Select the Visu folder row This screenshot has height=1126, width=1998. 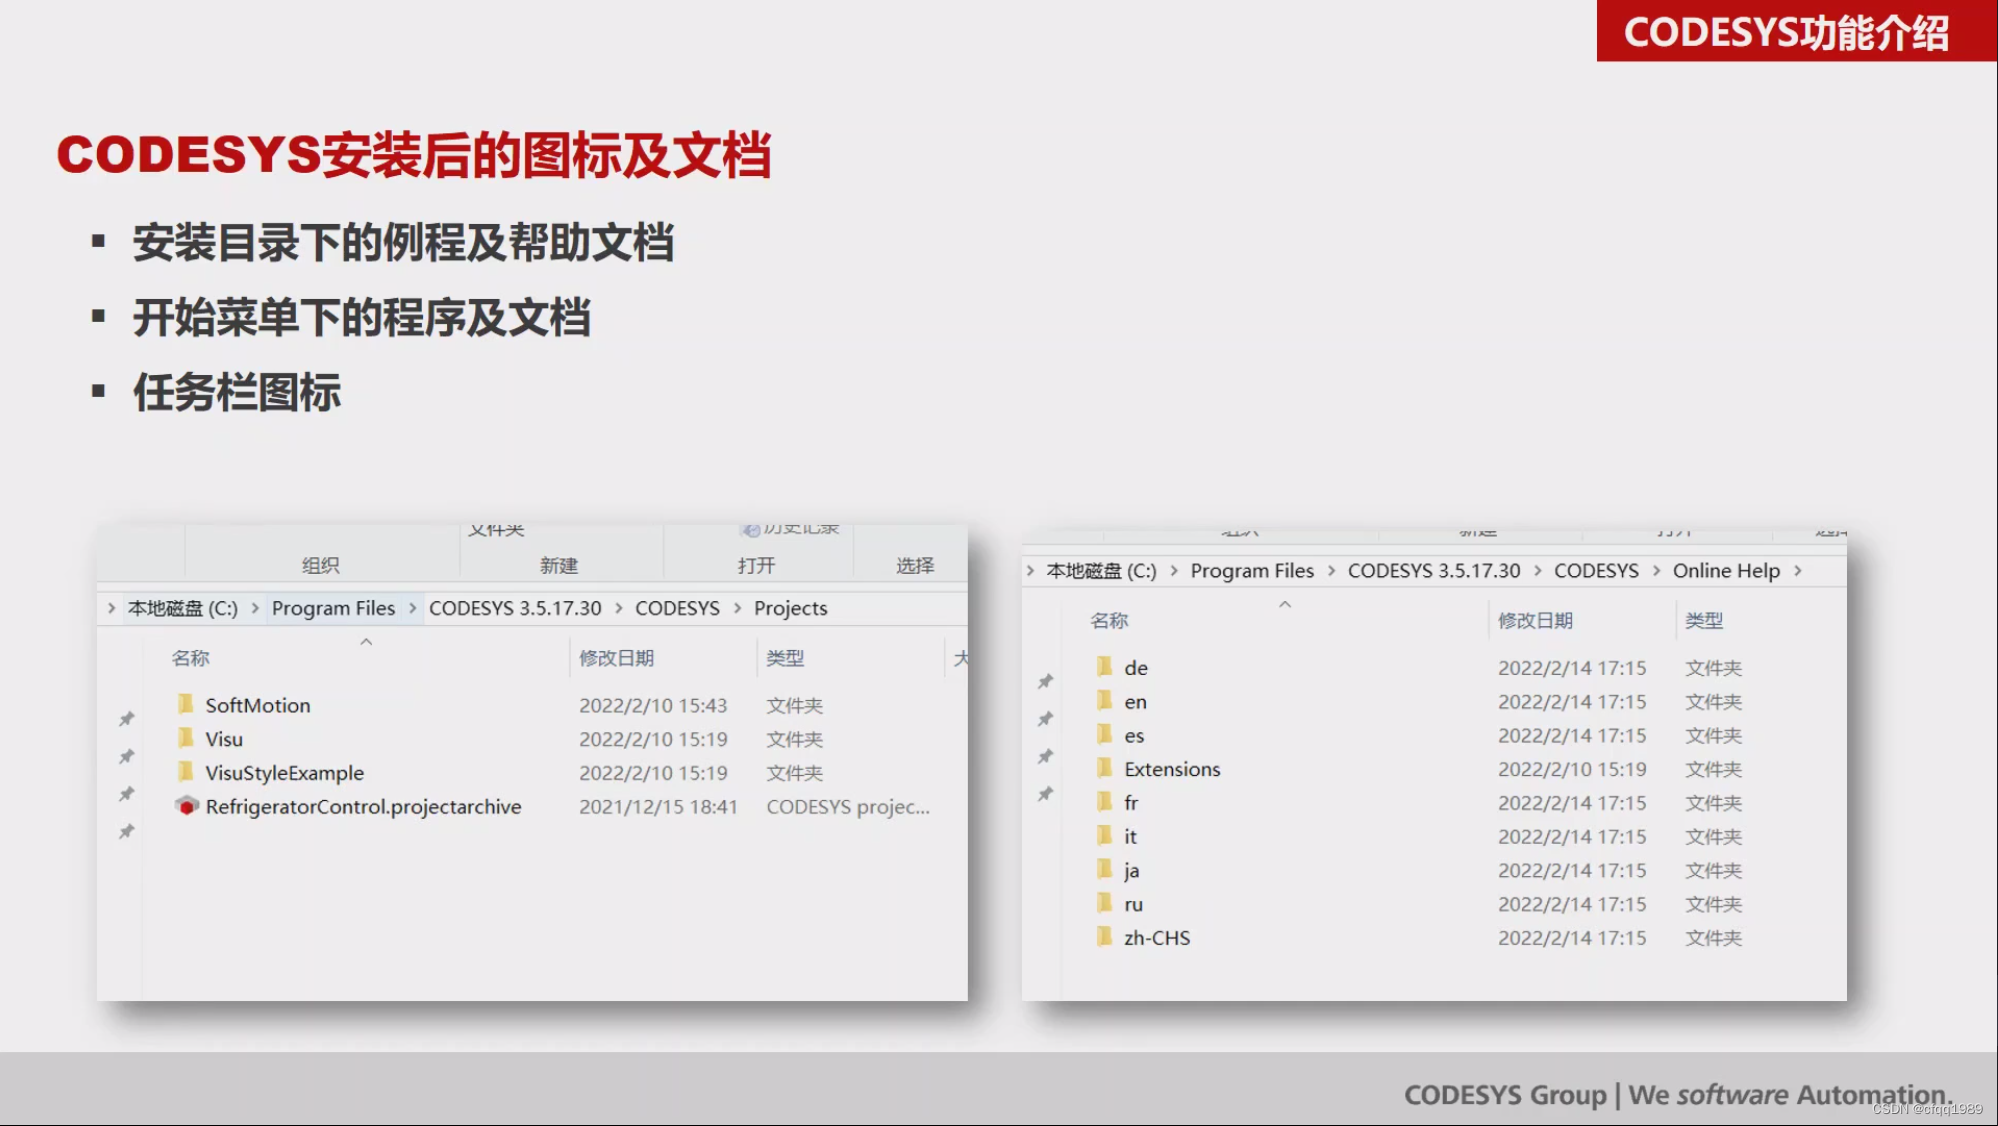(224, 739)
